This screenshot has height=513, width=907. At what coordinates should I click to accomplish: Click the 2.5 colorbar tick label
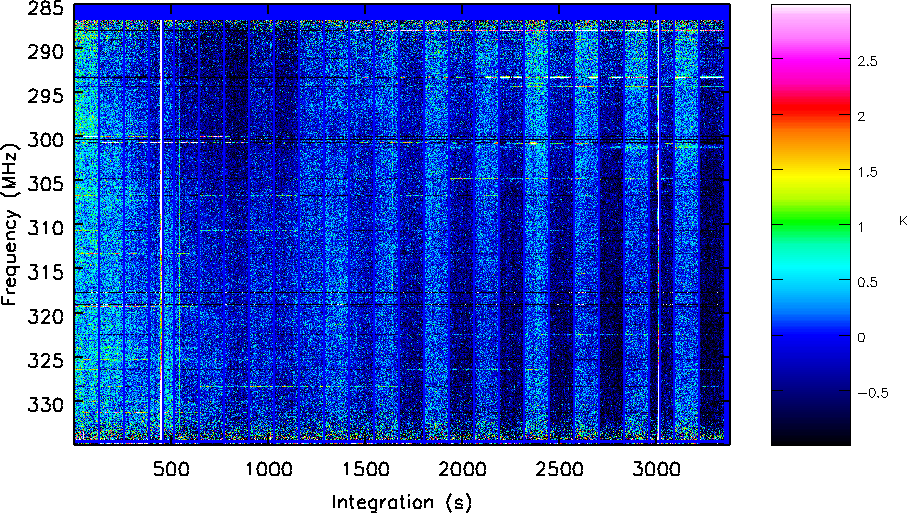coord(867,61)
